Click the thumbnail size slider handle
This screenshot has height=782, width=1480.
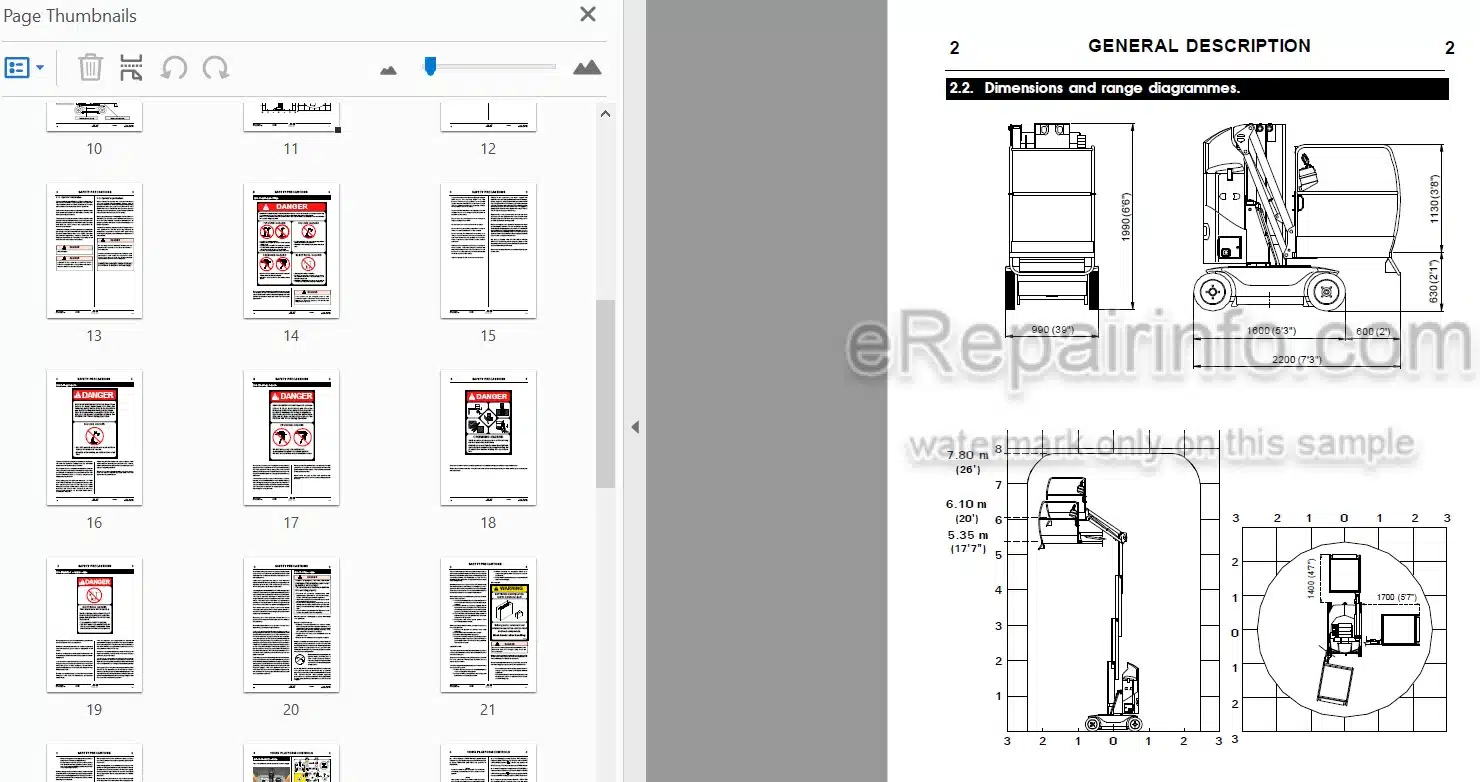pos(430,66)
